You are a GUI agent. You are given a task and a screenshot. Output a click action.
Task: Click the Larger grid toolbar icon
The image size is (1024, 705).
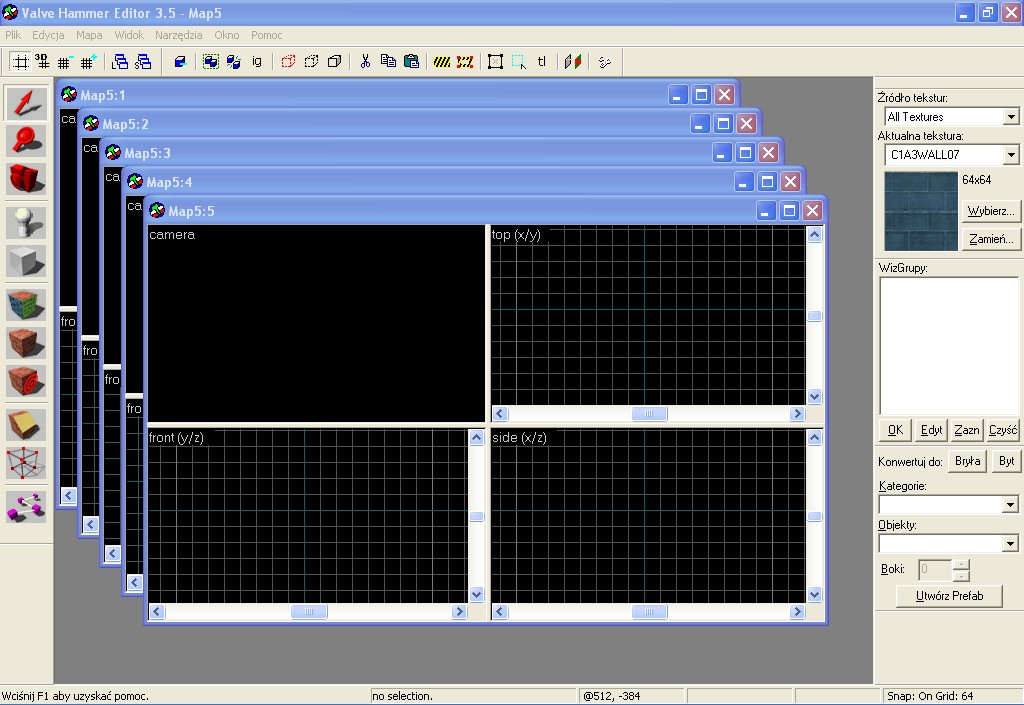click(x=88, y=62)
